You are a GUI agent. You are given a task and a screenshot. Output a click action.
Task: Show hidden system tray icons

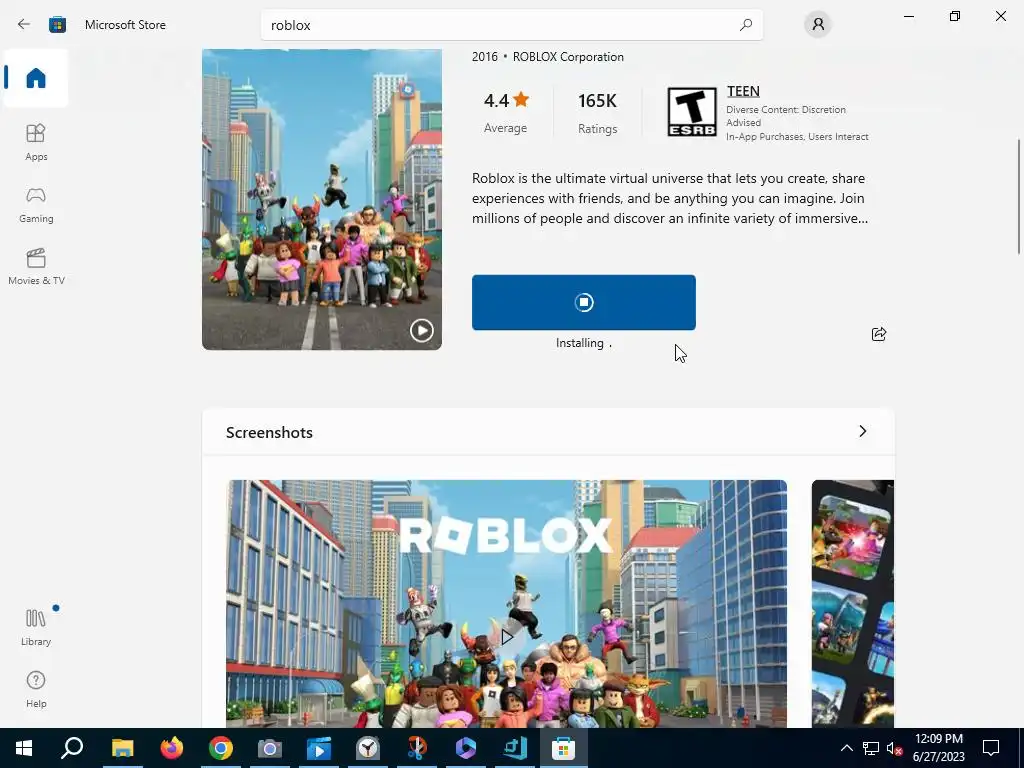[x=846, y=748]
